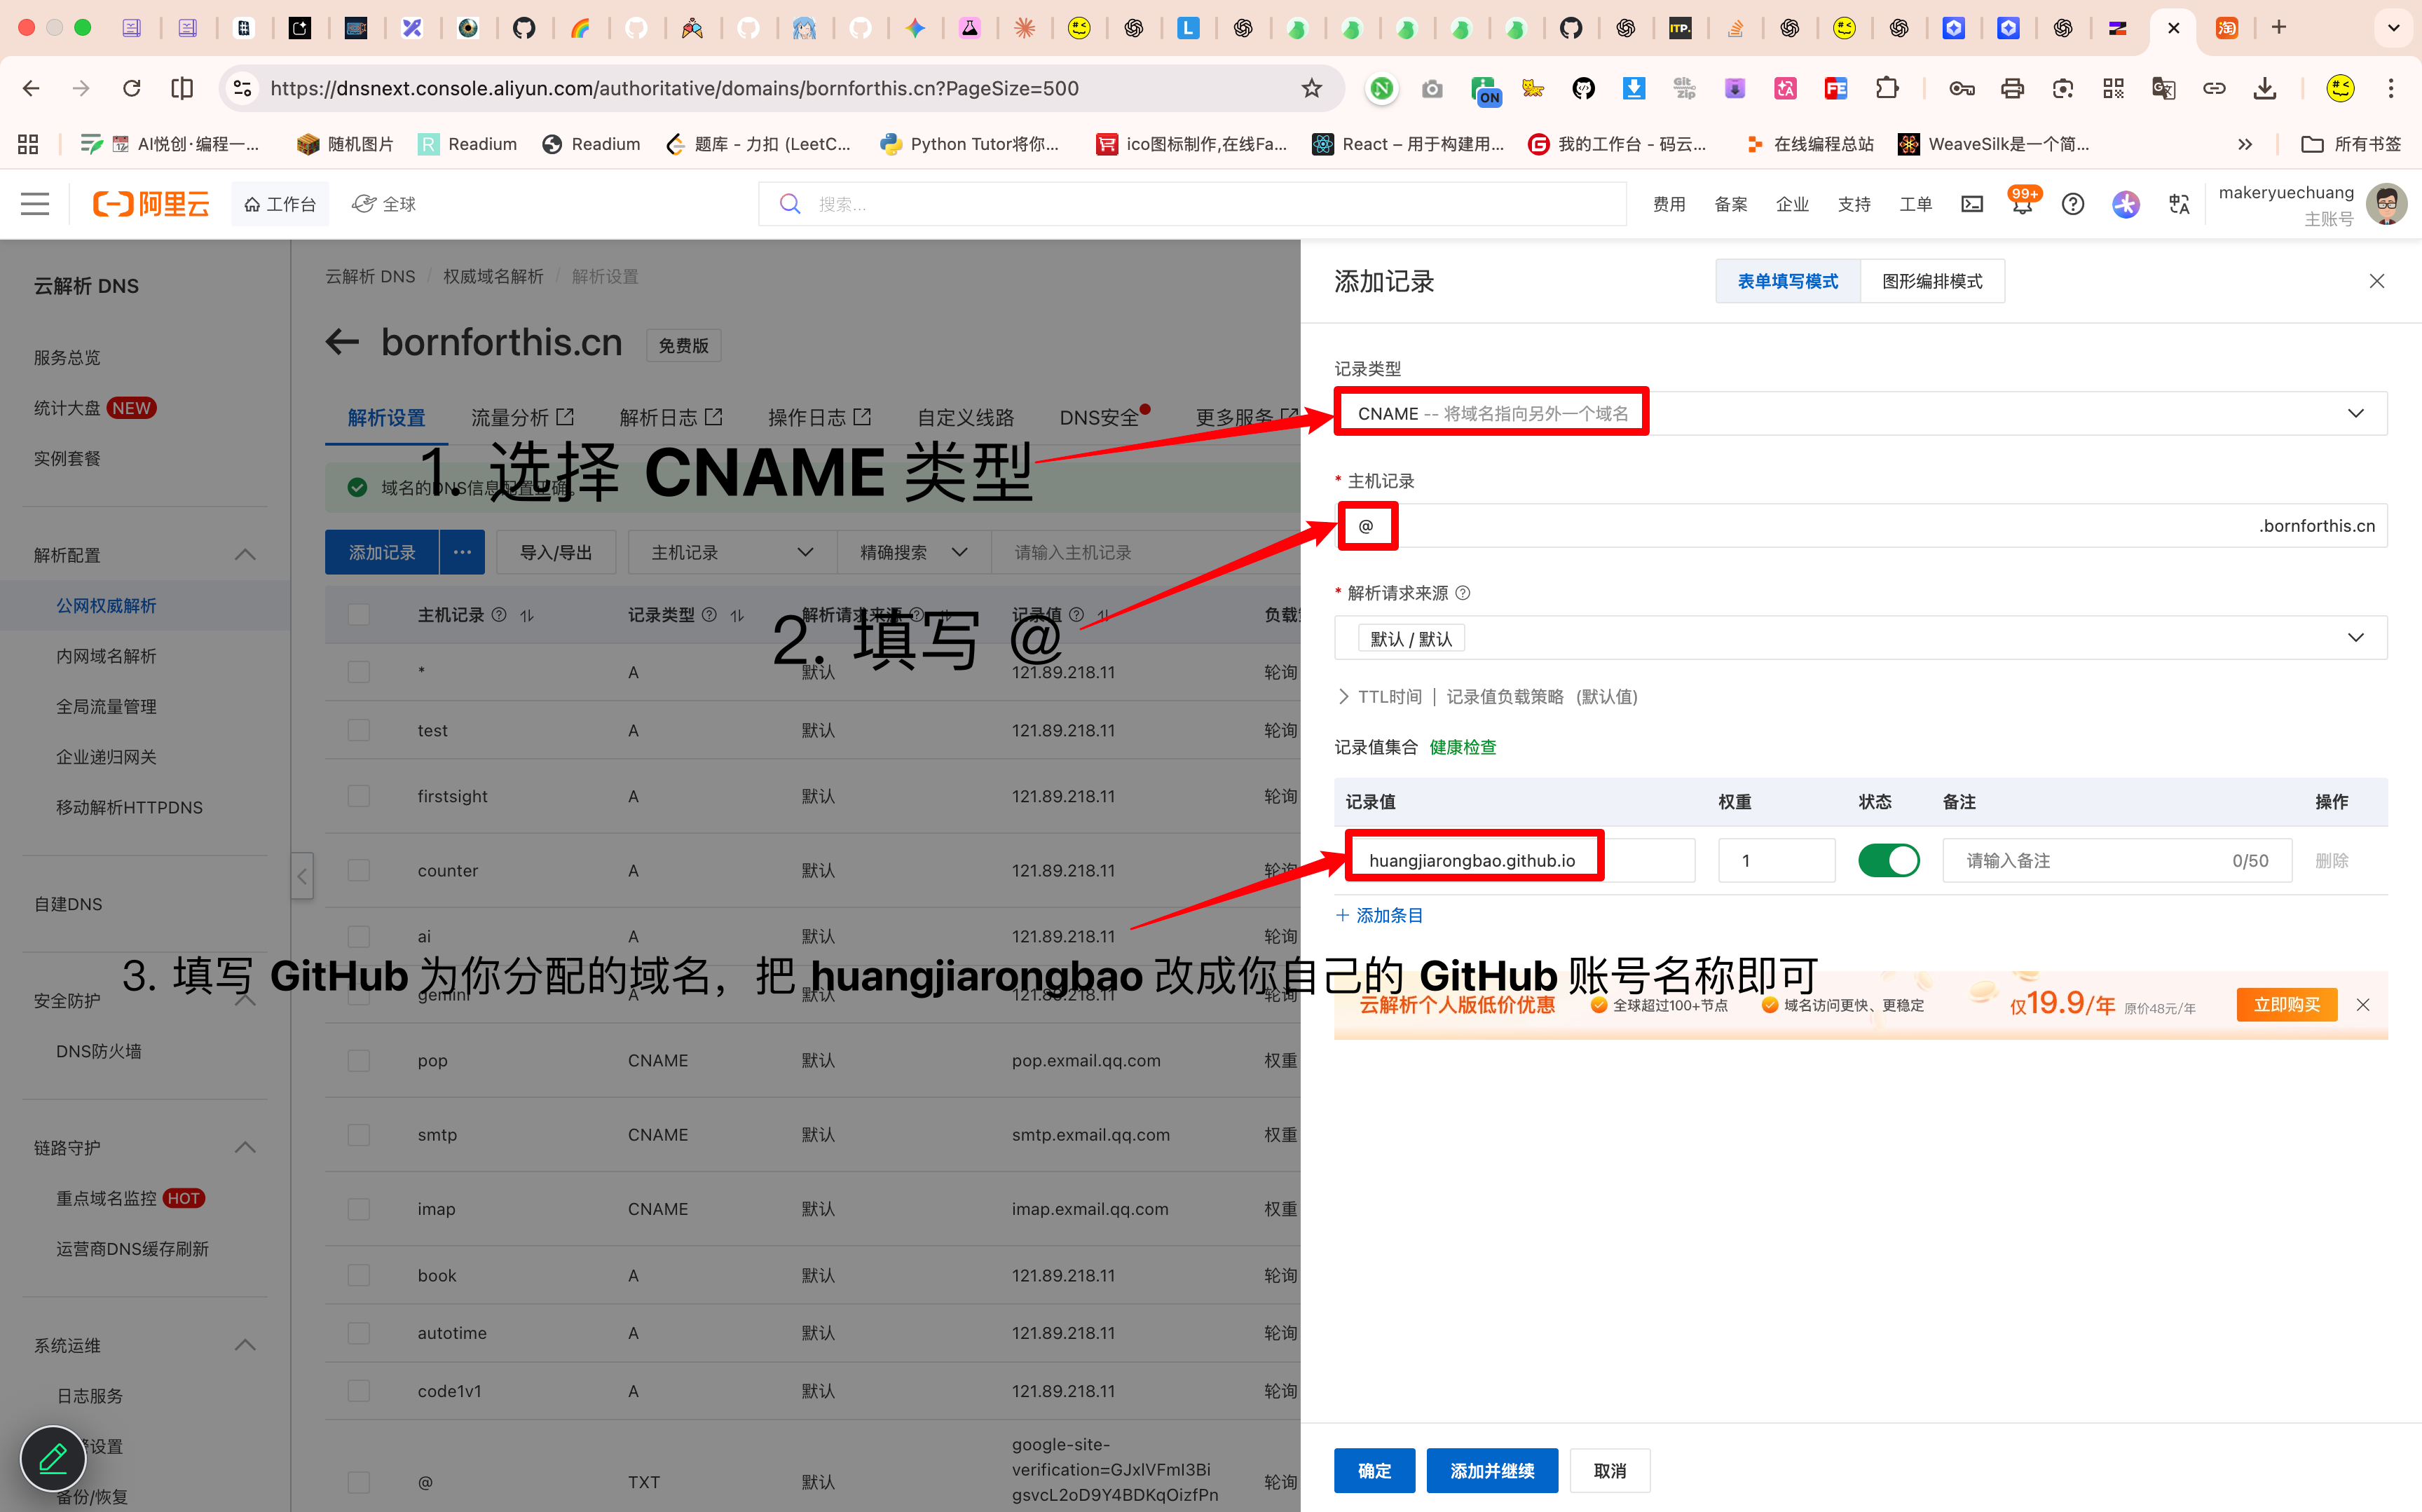The image size is (2422, 1512).
Task: Select the checkbox for the smtp record
Action: (359, 1134)
